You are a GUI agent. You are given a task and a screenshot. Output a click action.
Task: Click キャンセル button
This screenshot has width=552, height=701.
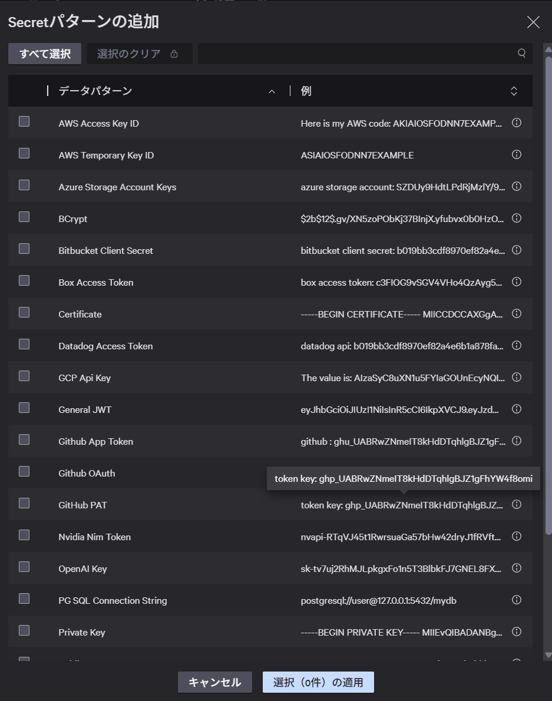[x=215, y=682]
